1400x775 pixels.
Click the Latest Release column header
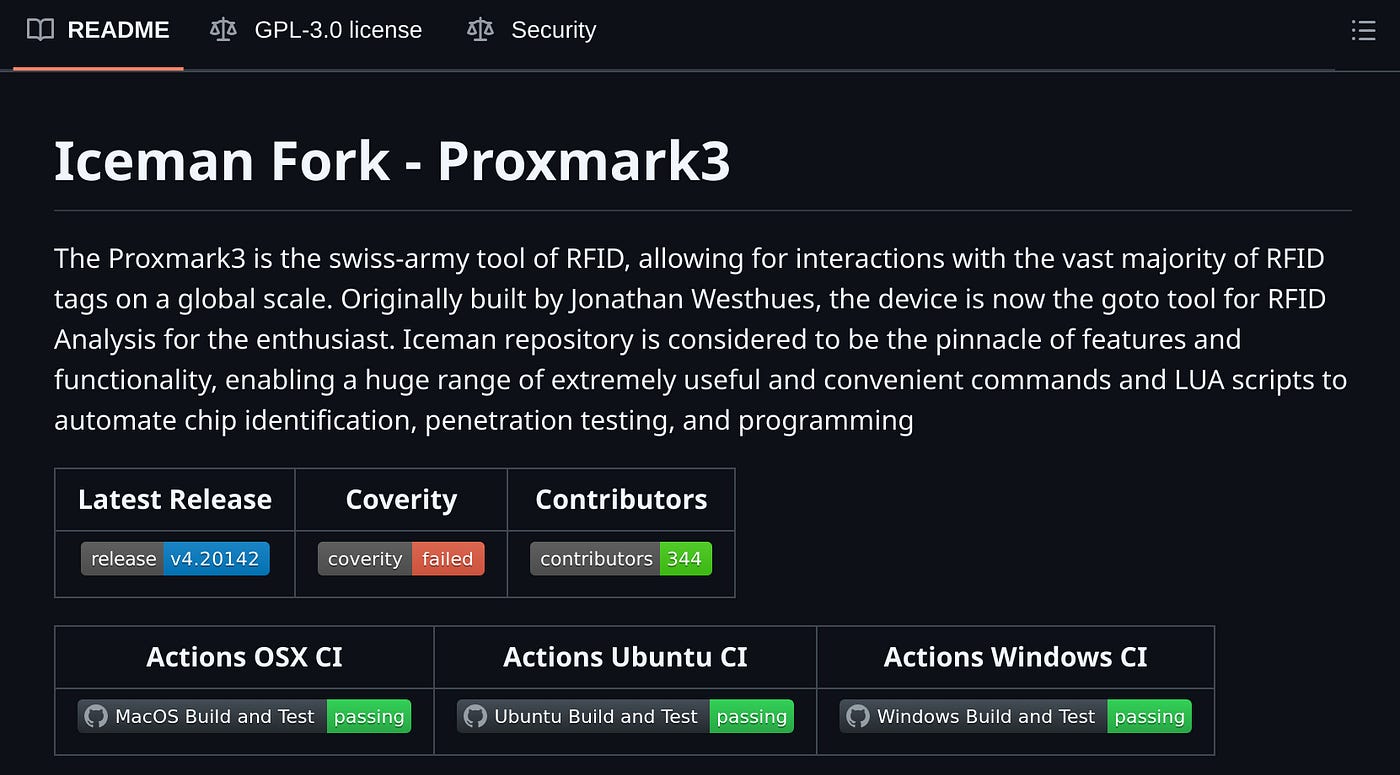point(175,499)
